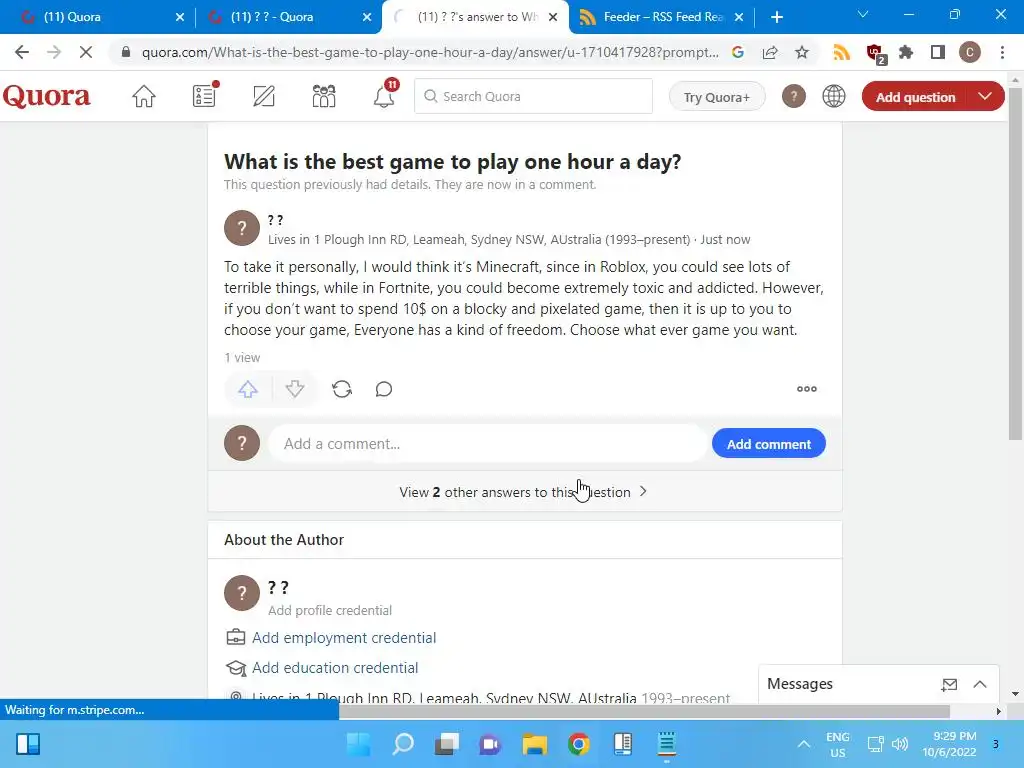Open the Windows Start button
This screenshot has height=768, width=1024.
tap(358, 744)
